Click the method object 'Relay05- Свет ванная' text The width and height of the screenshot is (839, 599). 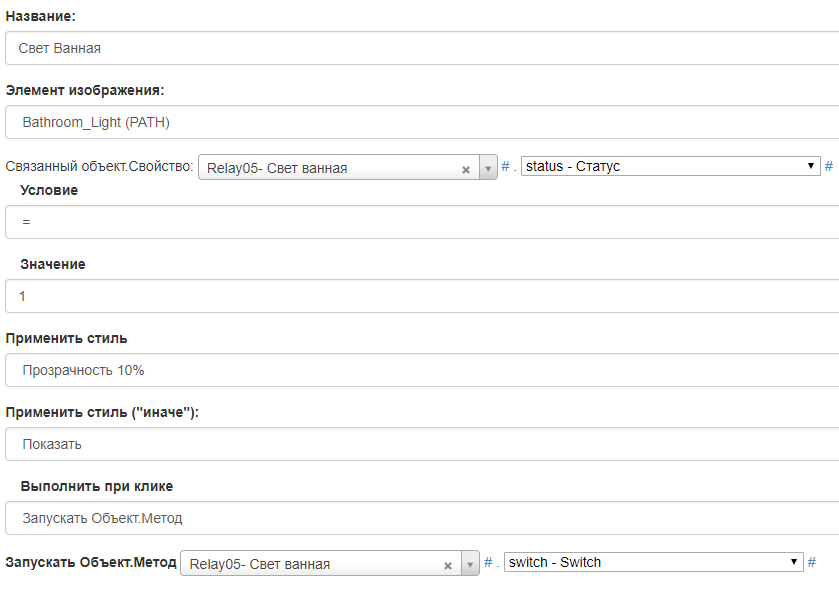[260, 564]
